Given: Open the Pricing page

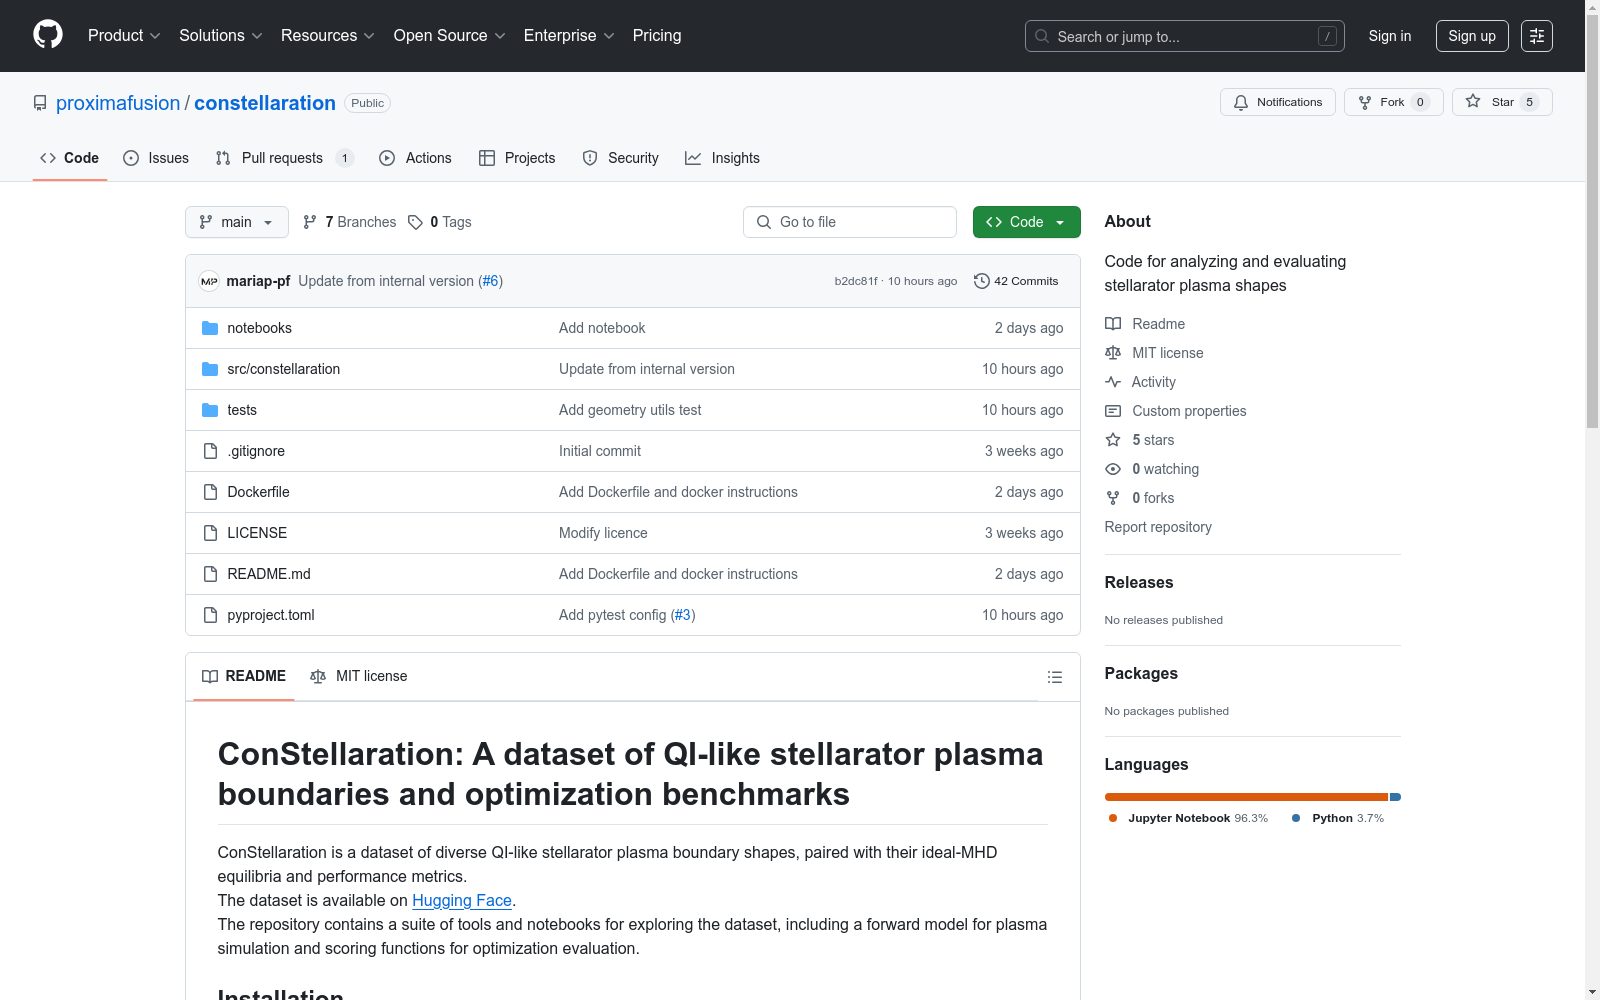Looking at the screenshot, I should click(x=657, y=36).
